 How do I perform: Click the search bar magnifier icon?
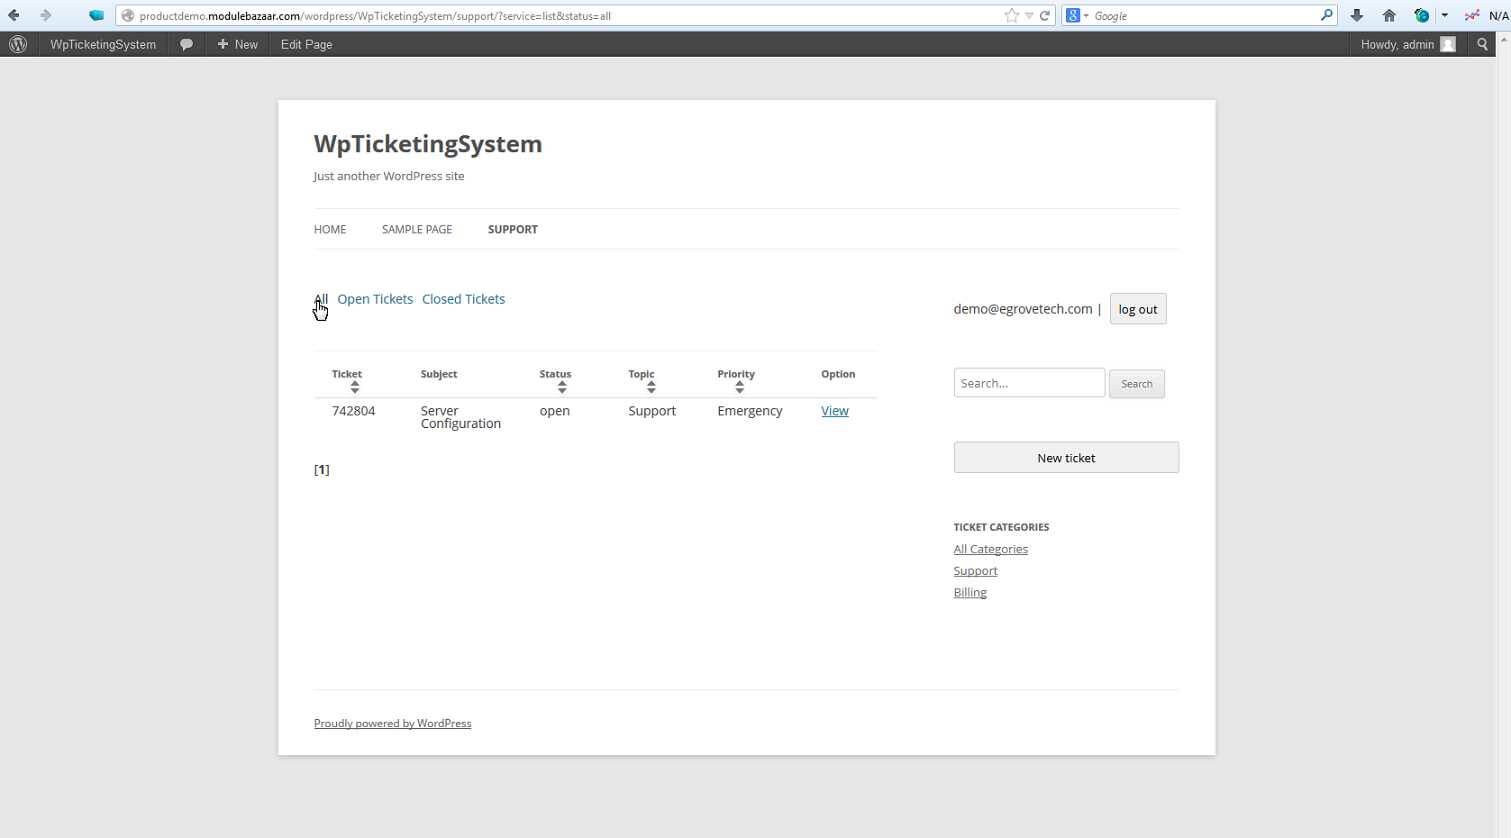[1326, 15]
